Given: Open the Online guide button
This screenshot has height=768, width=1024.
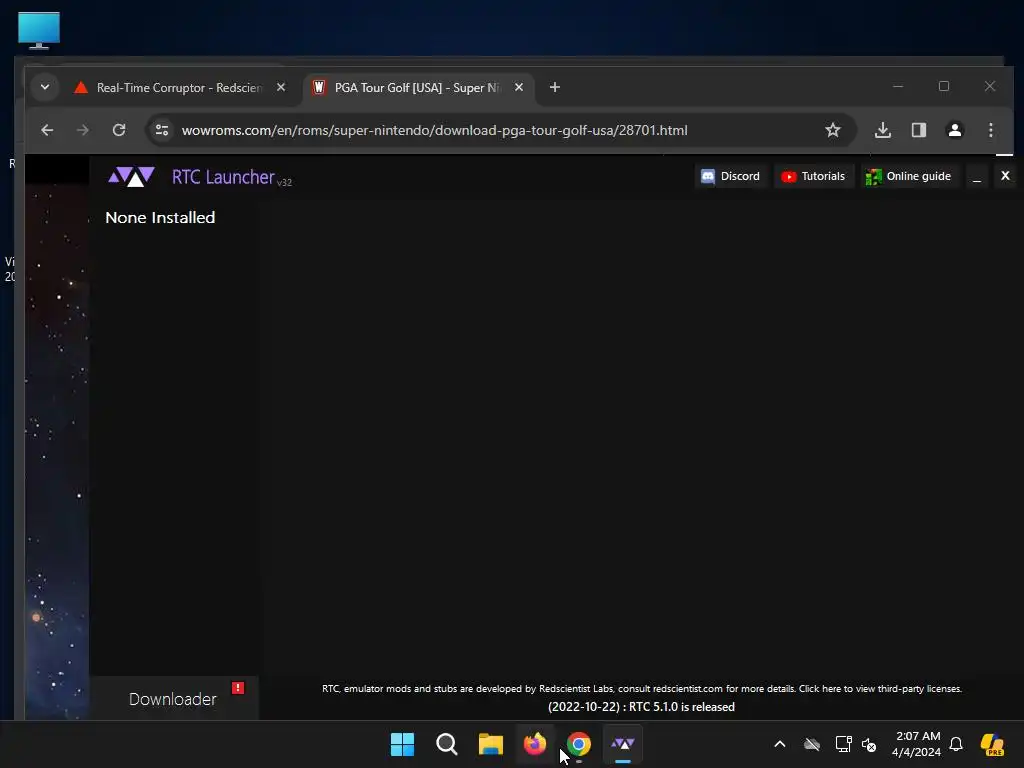Looking at the screenshot, I should coord(908,176).
